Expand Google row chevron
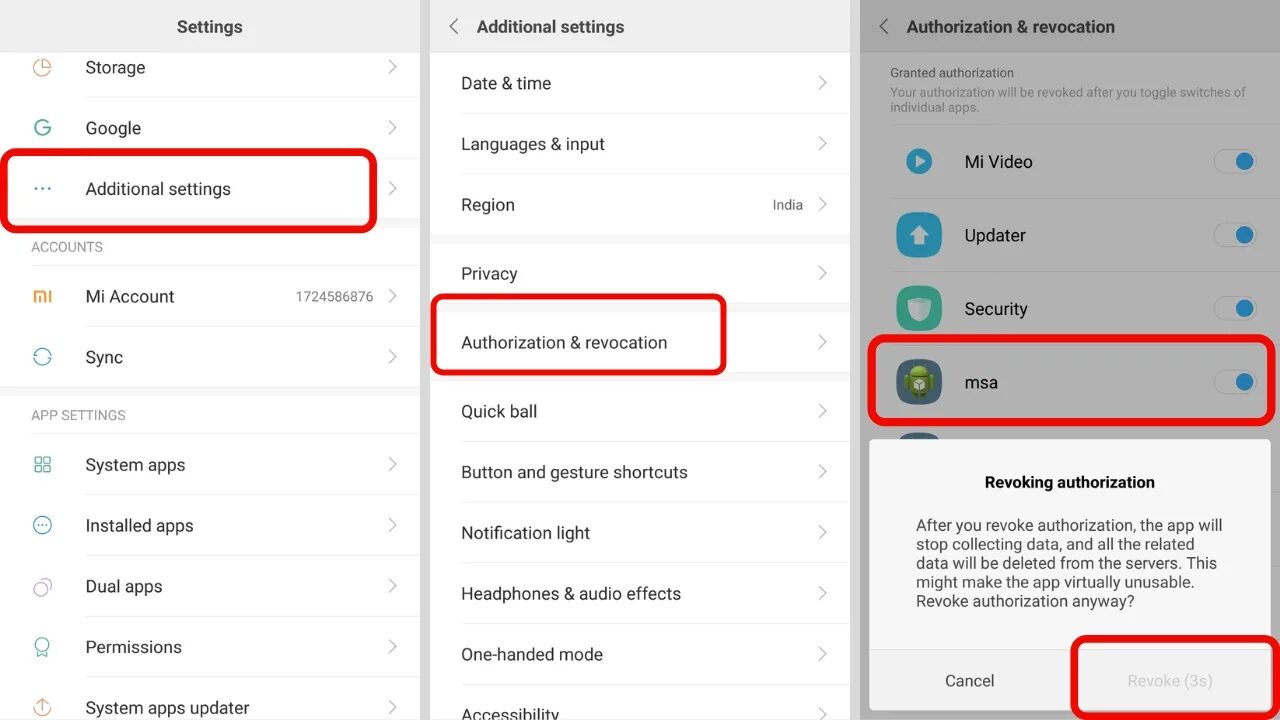The image size is (1280, 720). point(393,128)
